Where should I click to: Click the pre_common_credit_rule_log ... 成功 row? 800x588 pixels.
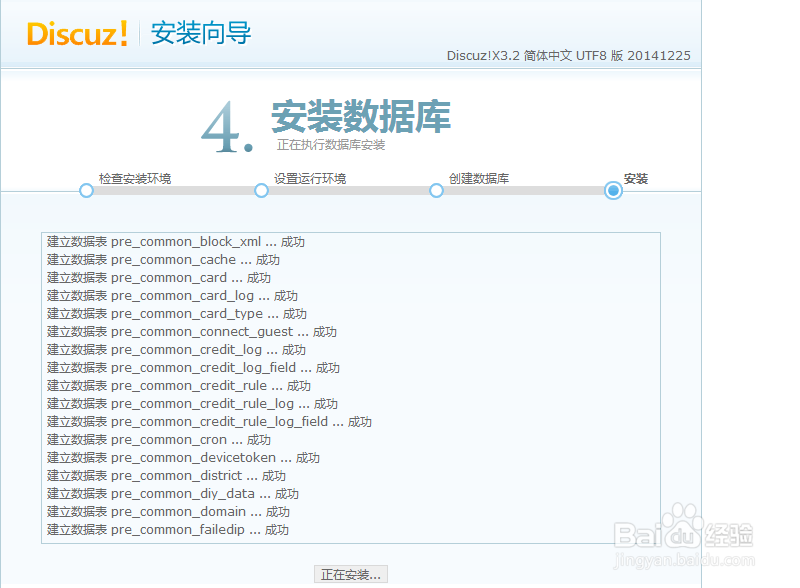coord(192,404)
